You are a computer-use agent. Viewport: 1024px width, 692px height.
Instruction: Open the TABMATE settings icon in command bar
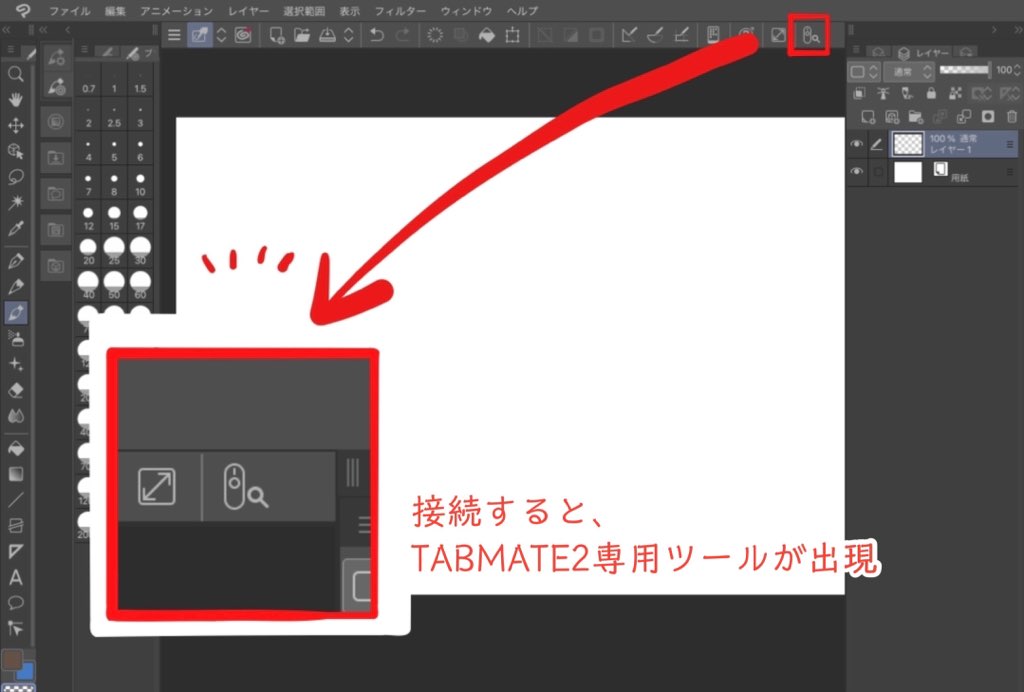coord(810,35)
